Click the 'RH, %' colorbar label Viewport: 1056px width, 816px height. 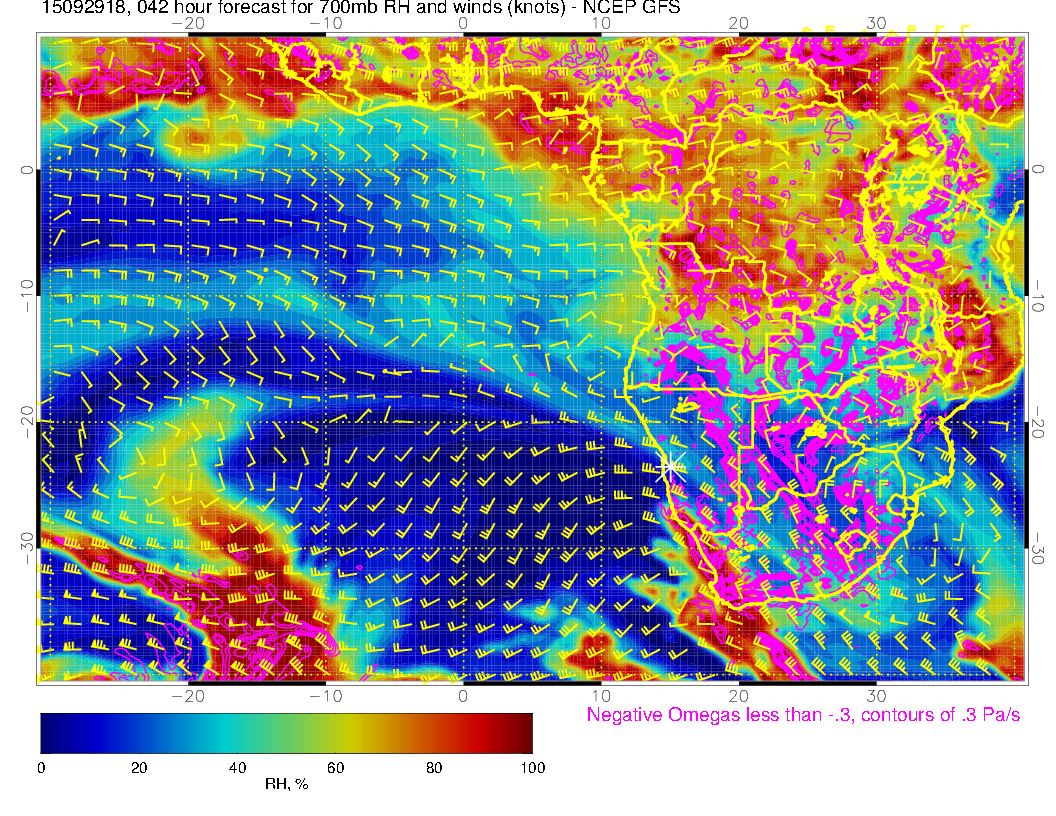286,784
